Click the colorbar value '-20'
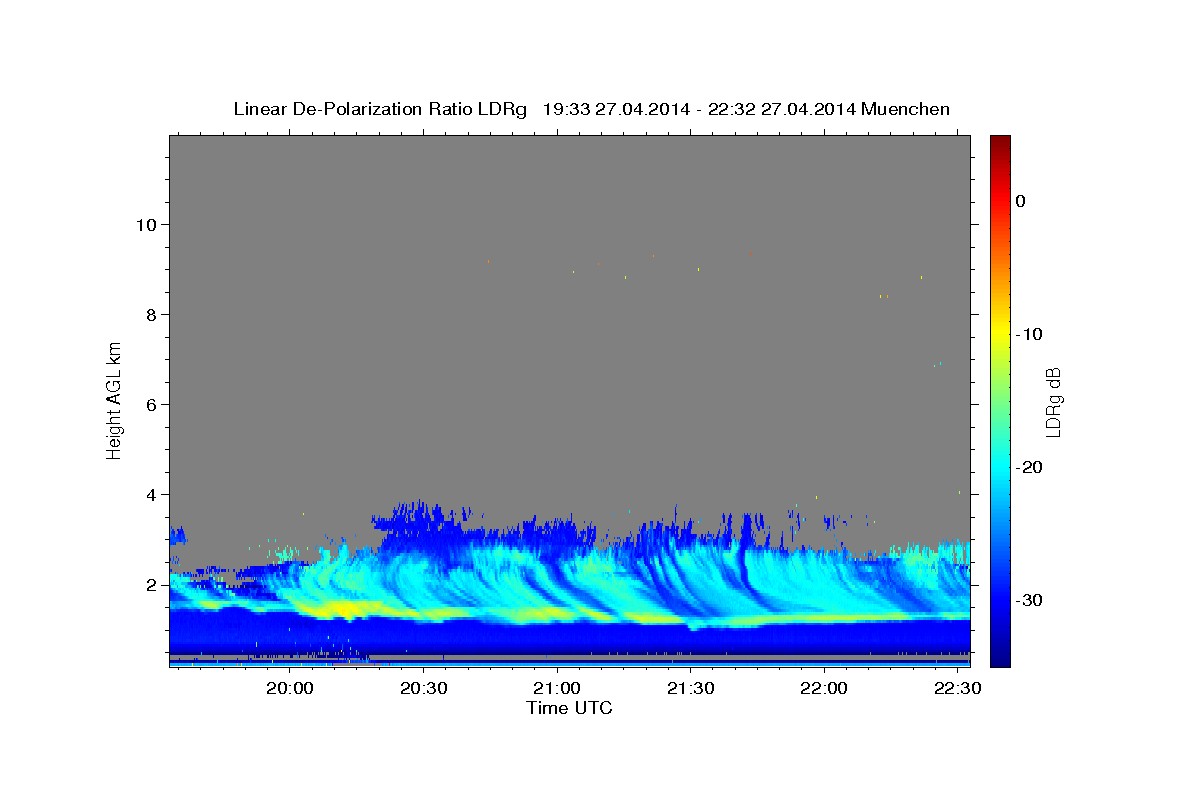This screenshot has width=1200, height=800. coord(1028,467)
